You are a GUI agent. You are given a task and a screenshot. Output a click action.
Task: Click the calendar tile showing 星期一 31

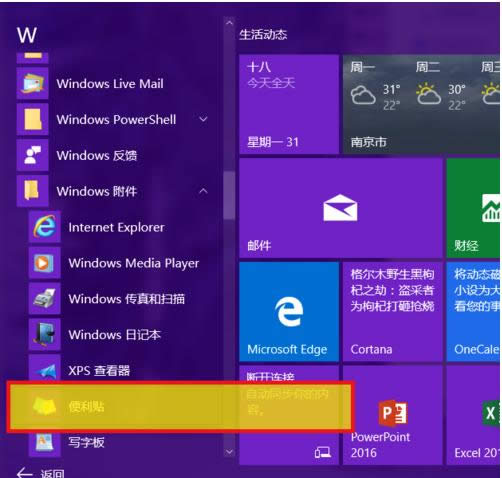[289, 104]
